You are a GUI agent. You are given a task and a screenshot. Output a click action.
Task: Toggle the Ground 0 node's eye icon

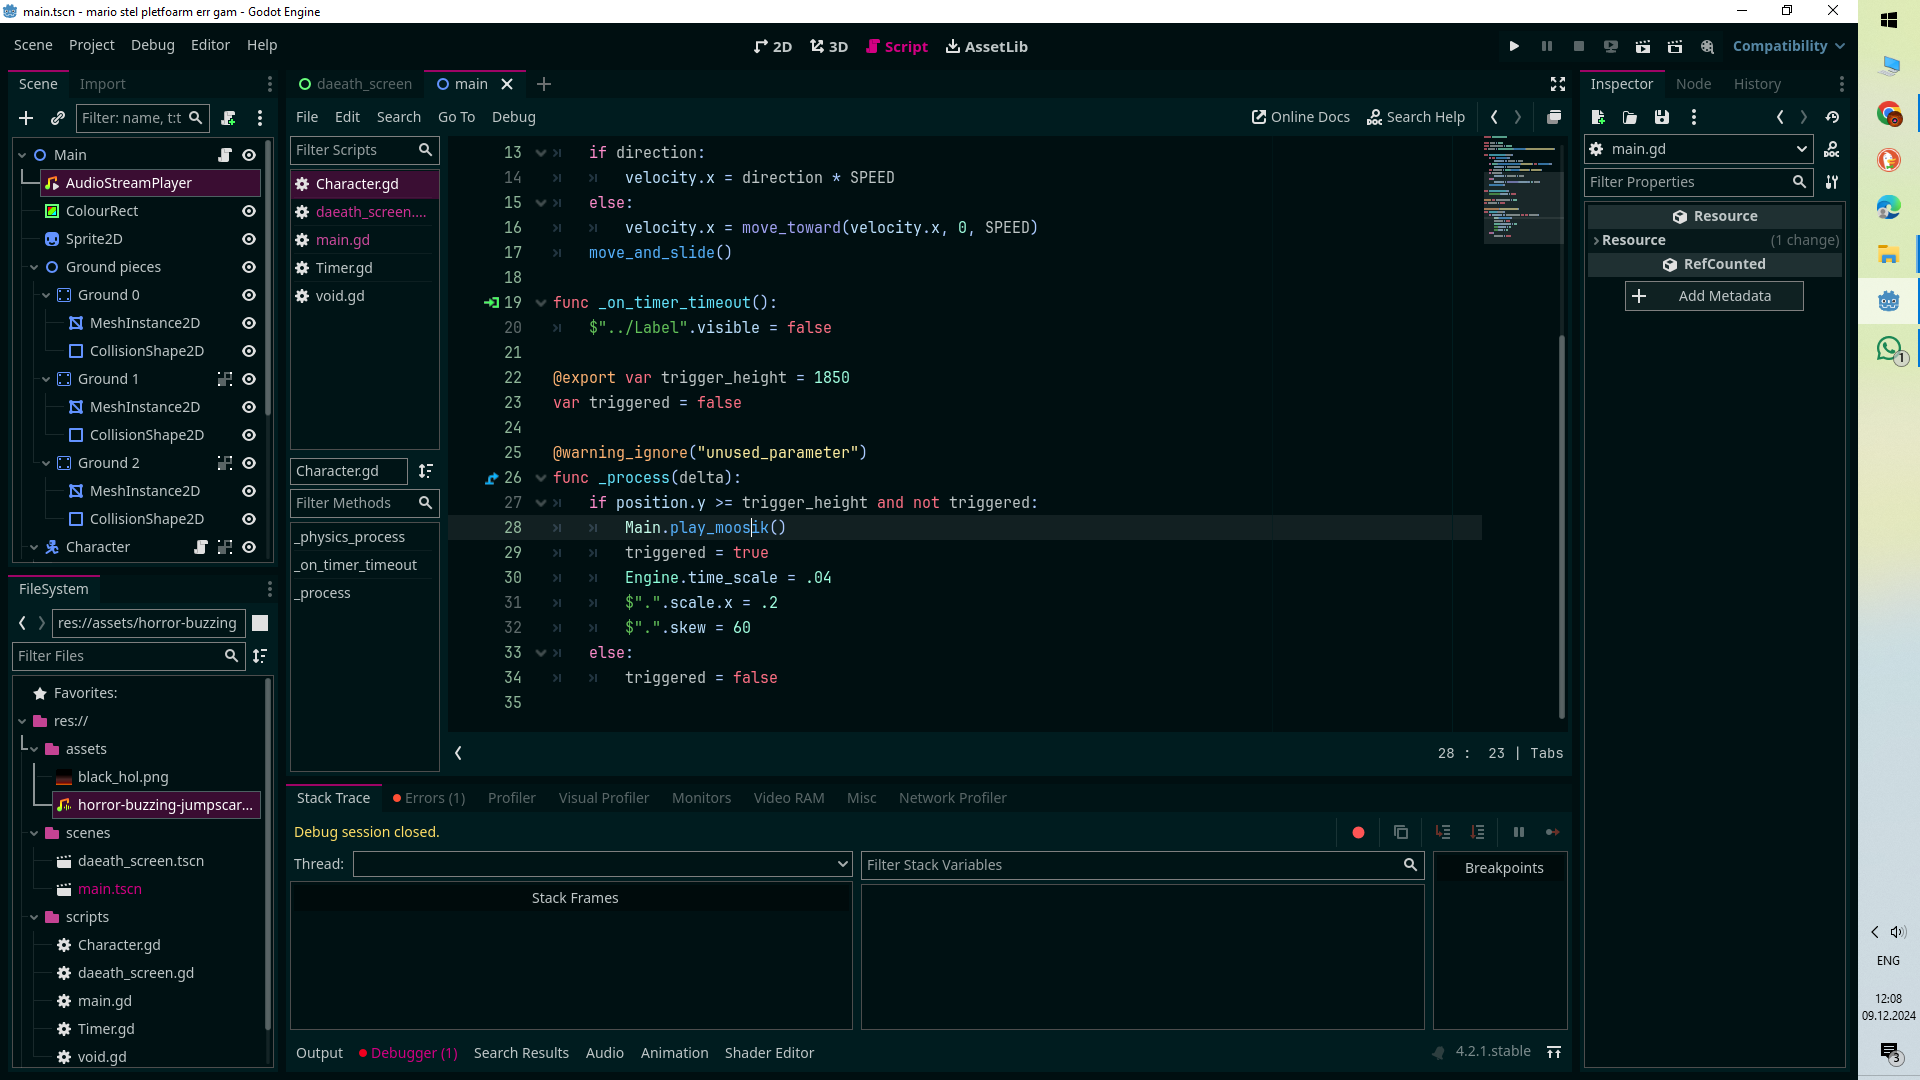point(249,295)
